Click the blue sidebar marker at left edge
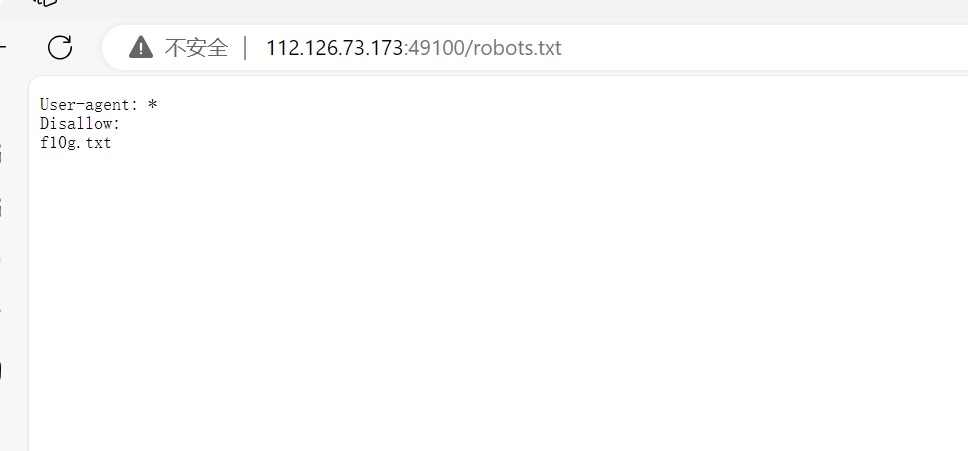968x451 pixels. click(x=1, y=308)
